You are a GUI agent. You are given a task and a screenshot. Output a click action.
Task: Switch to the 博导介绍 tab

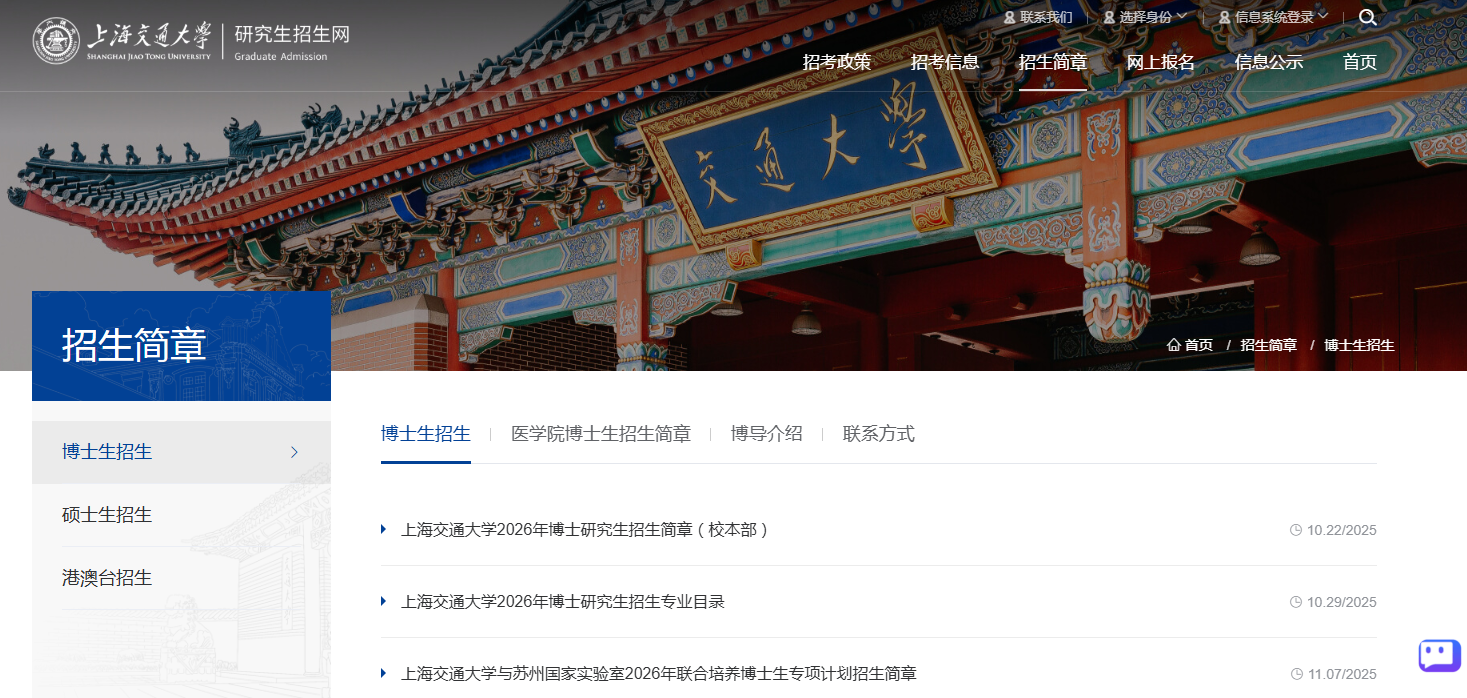pos(766,434)
